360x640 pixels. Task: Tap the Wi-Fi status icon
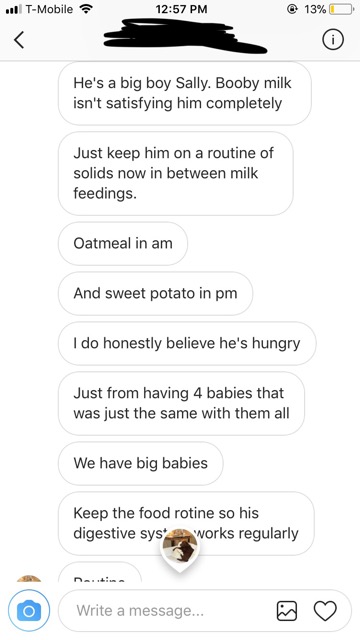click(x=85, y=9)
